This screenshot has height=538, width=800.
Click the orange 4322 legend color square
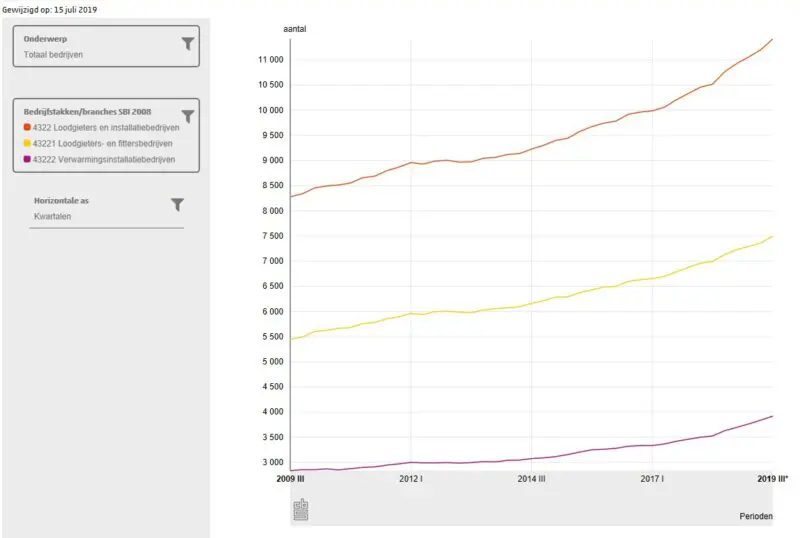(x=27, y=127)
